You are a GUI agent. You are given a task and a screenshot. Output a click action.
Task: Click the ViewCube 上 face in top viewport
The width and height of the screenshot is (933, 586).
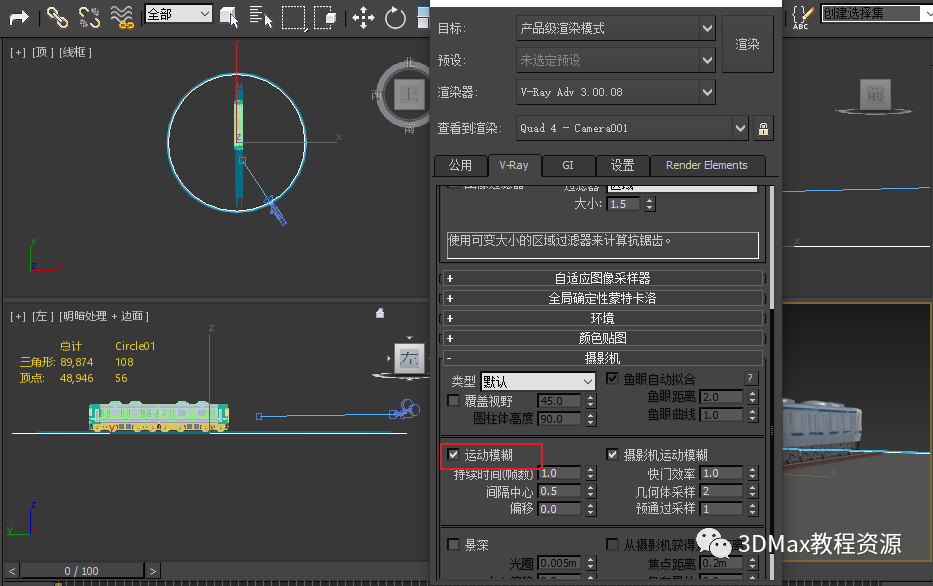(409, 94)
